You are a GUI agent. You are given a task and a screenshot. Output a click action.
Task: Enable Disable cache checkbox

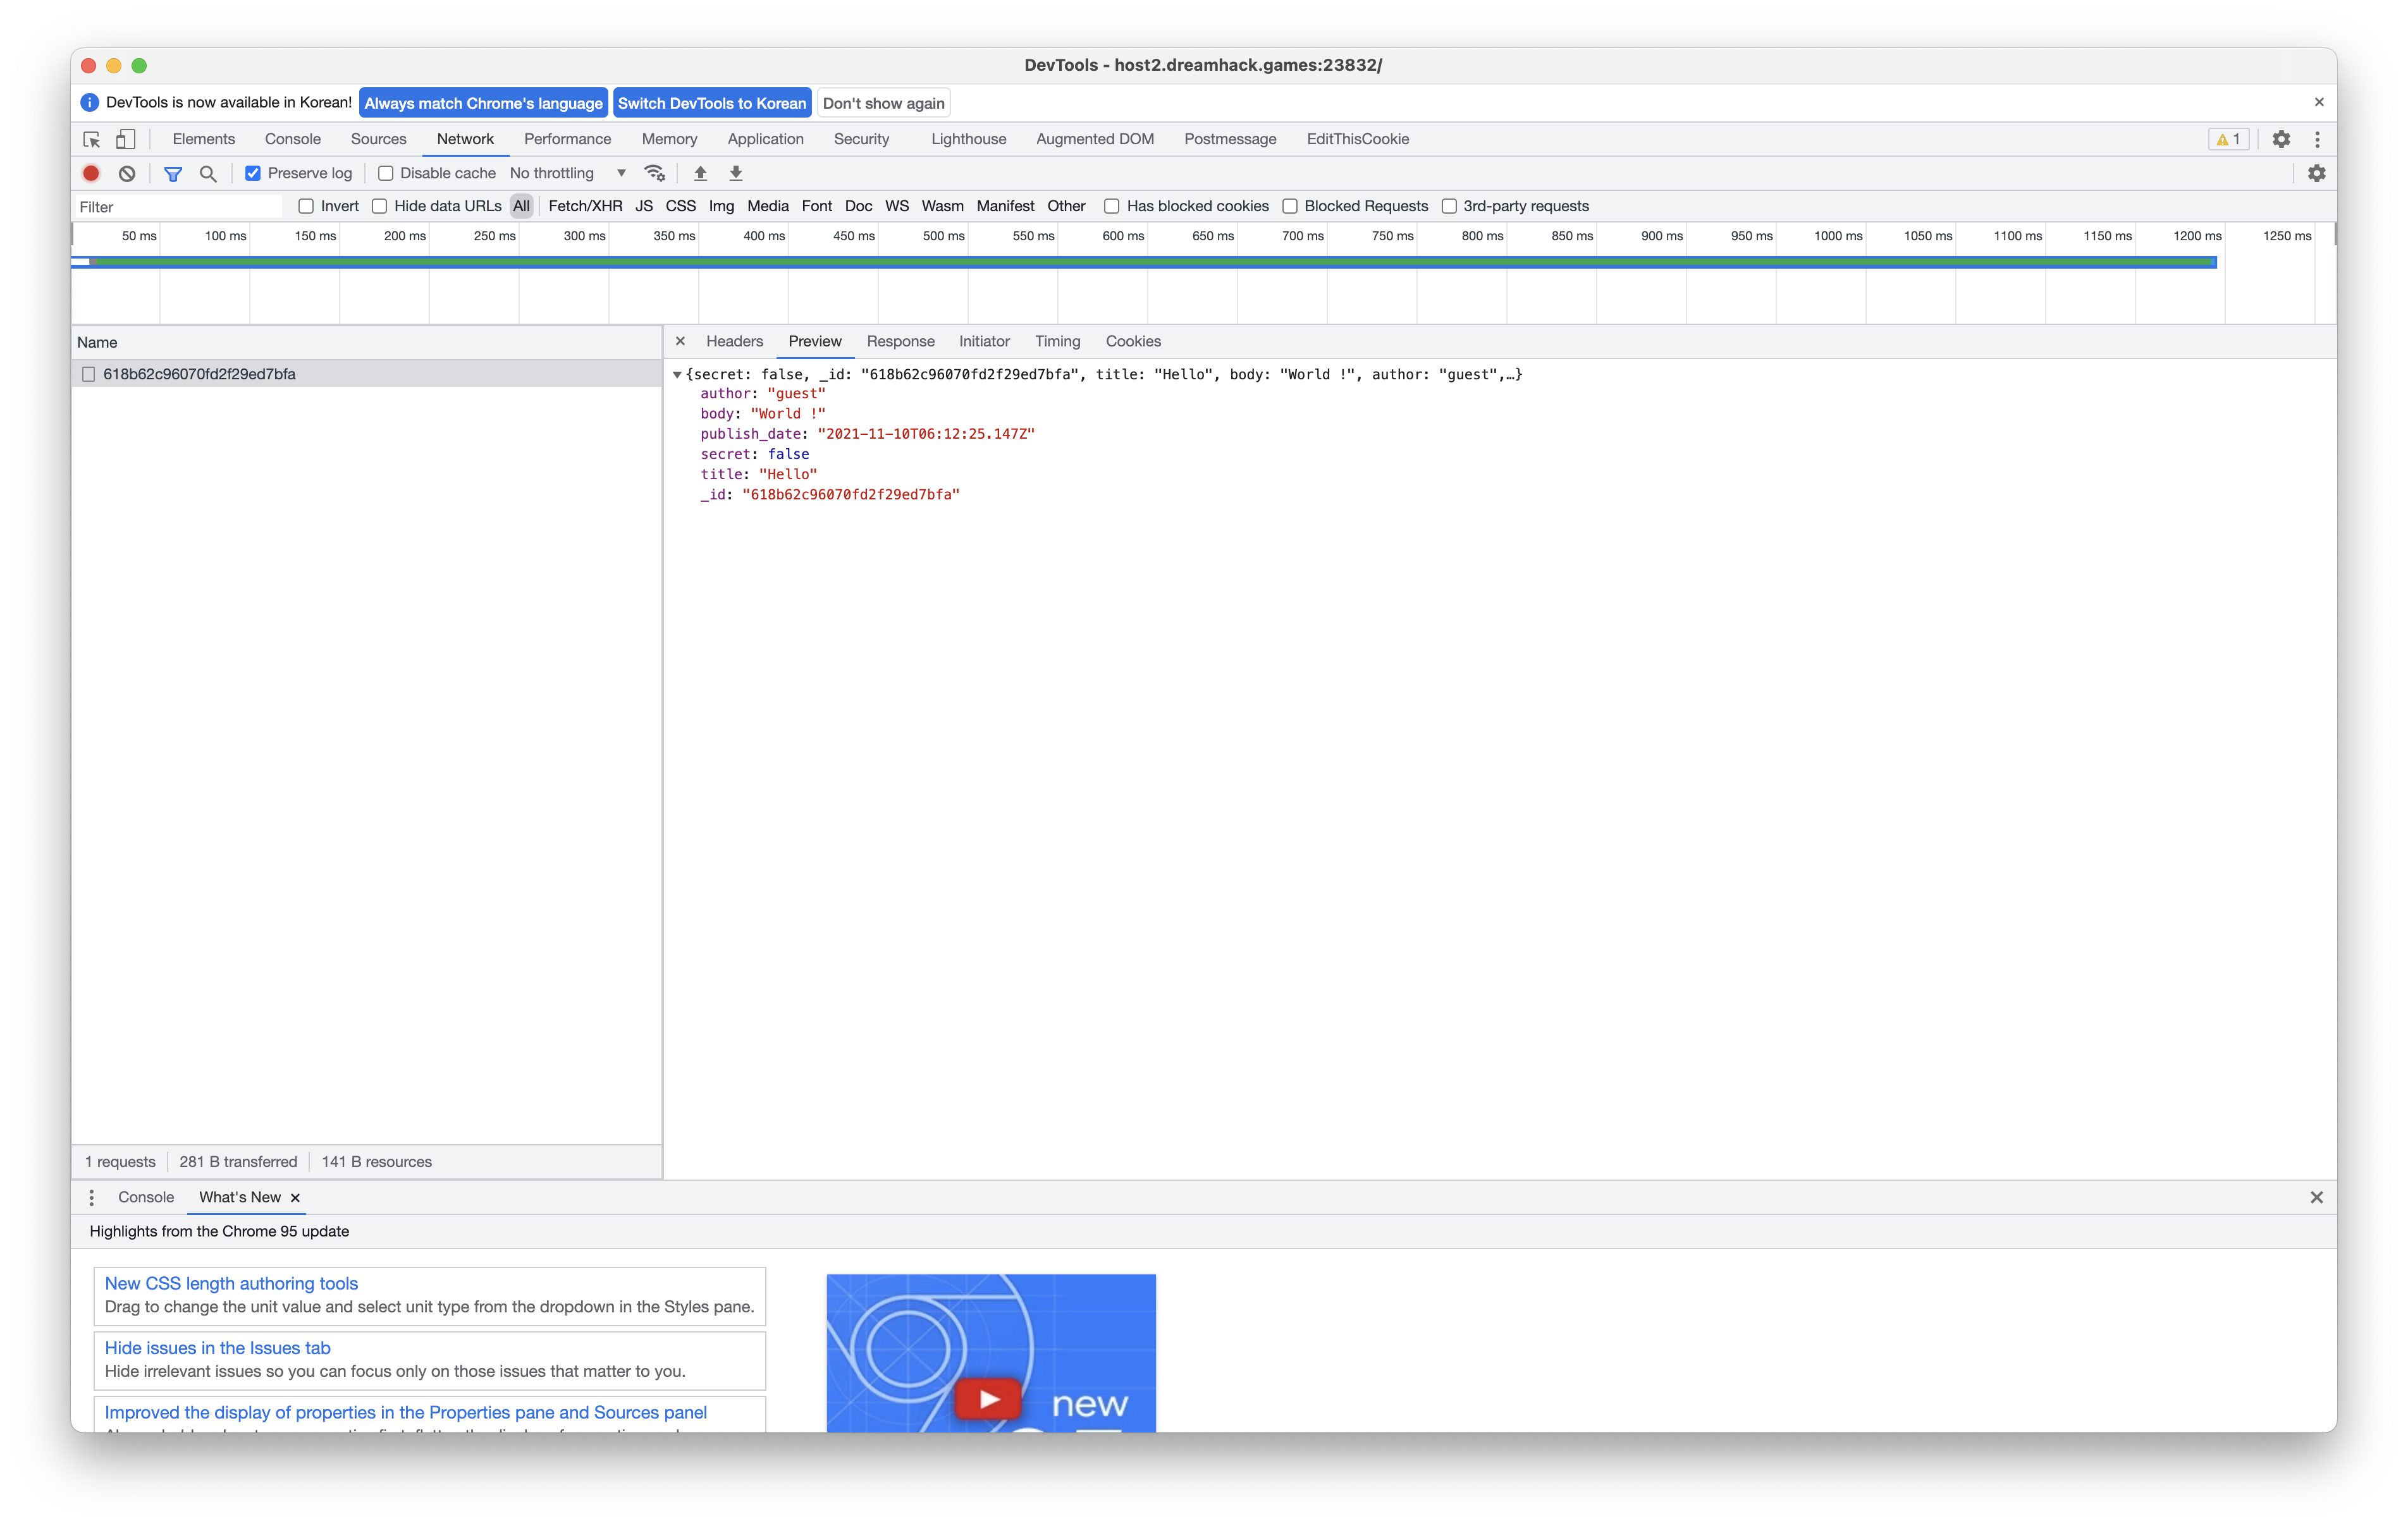385,173
